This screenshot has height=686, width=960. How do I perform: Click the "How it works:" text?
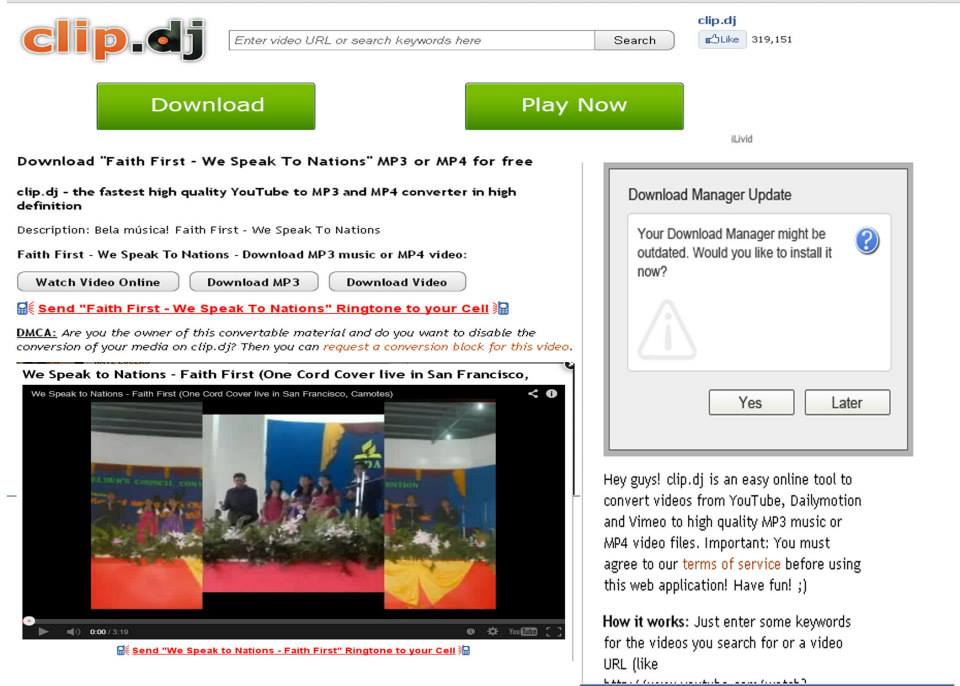coord(645,622)
